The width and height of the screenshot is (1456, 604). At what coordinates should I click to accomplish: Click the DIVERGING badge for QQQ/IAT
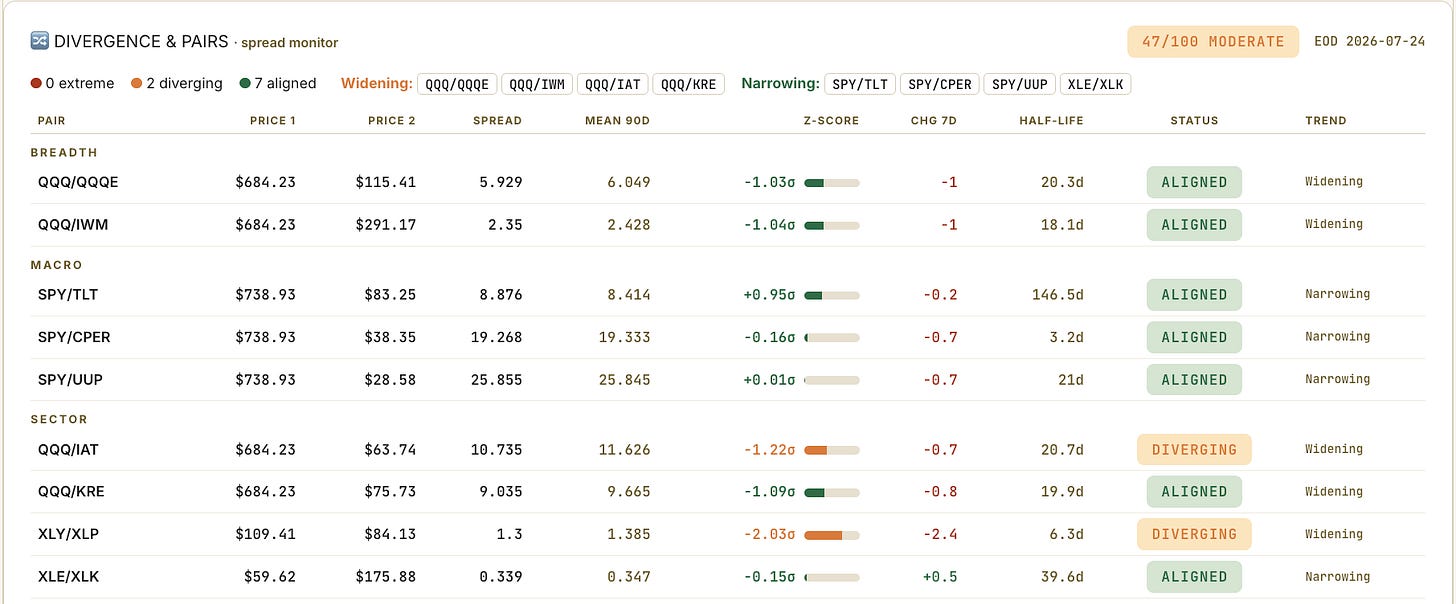point(1194,450)
